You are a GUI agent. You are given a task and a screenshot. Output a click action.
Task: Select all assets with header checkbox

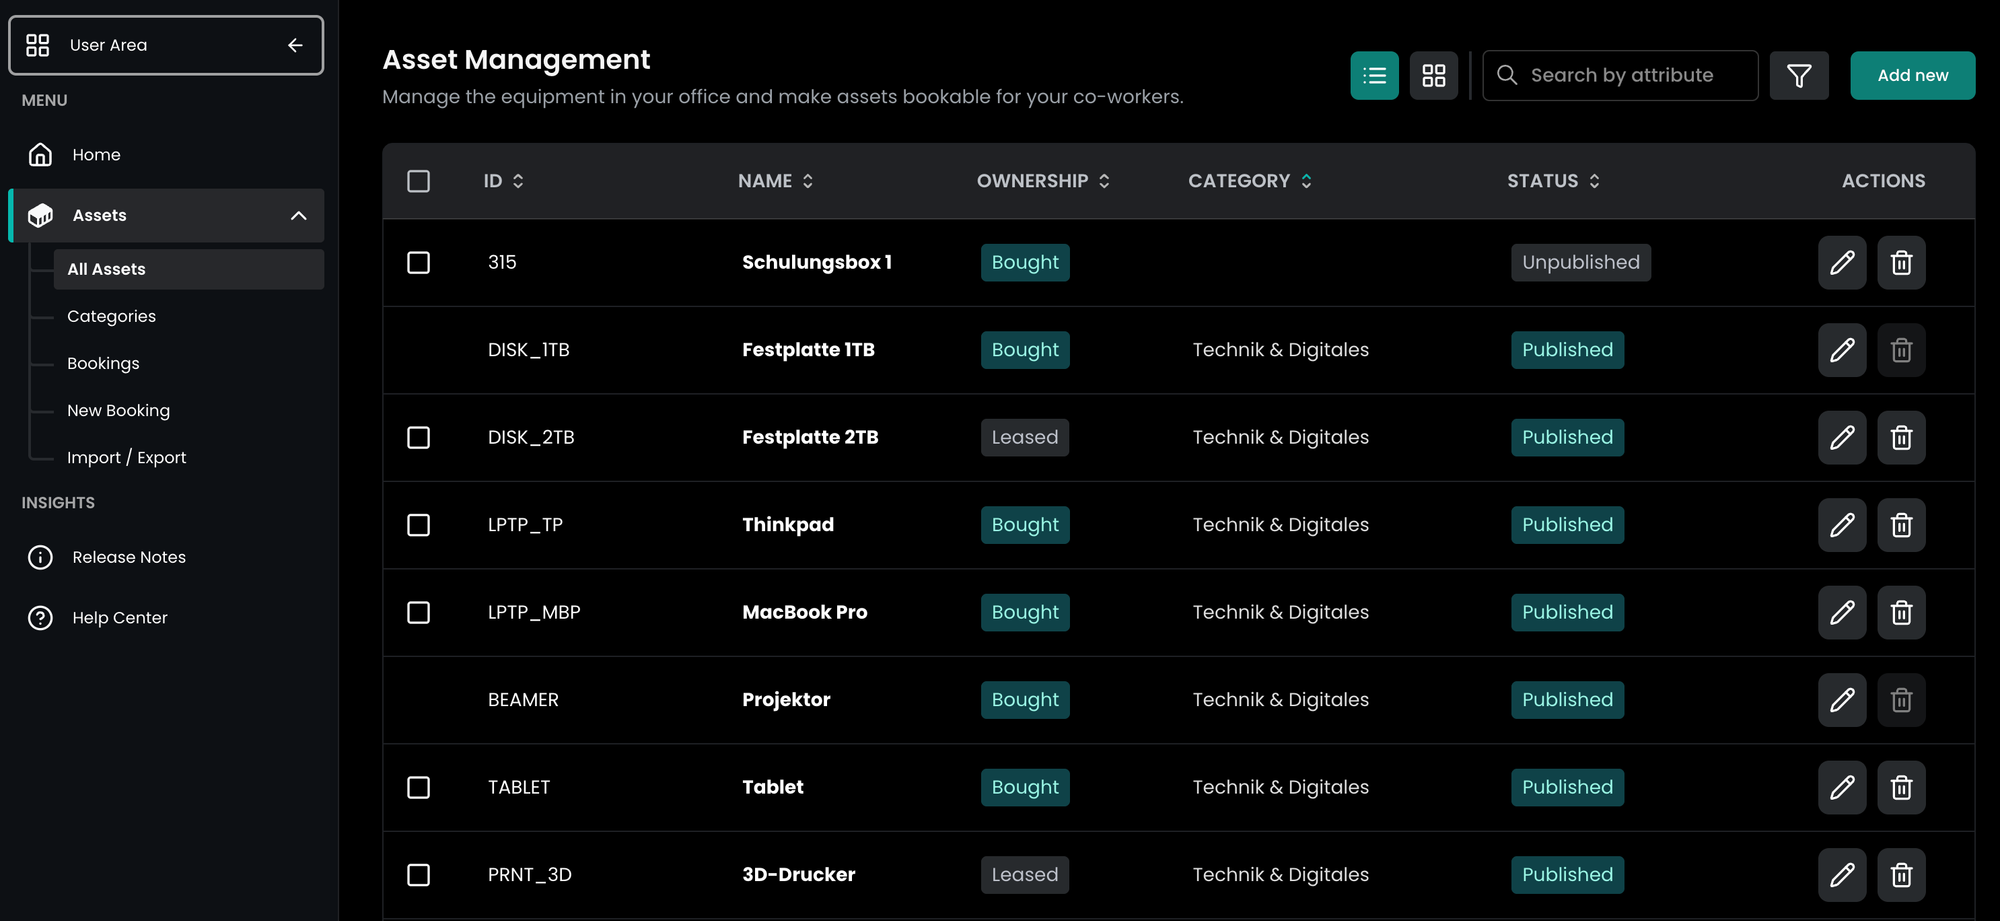(418, 181)
